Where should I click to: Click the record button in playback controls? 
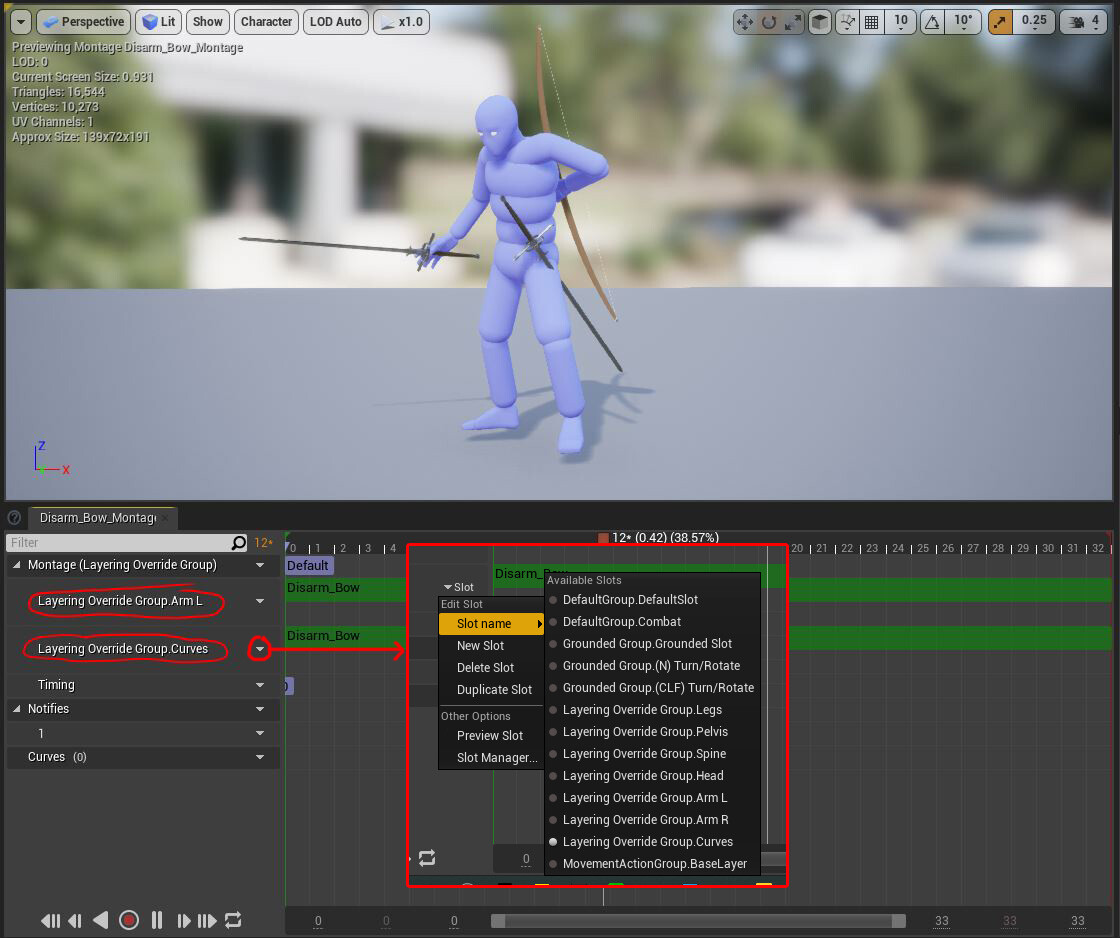point(128,920)
